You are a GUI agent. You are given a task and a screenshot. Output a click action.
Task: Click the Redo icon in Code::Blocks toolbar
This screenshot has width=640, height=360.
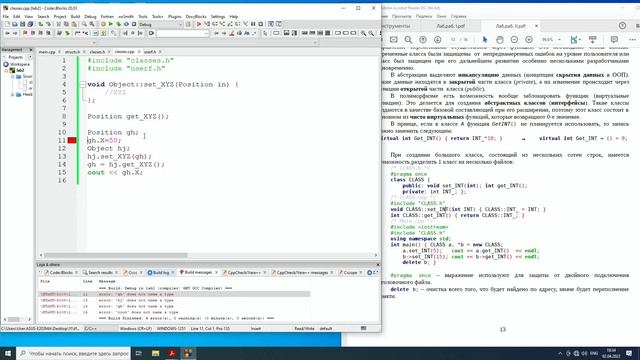pyautogui.click(x=48, y=24)
